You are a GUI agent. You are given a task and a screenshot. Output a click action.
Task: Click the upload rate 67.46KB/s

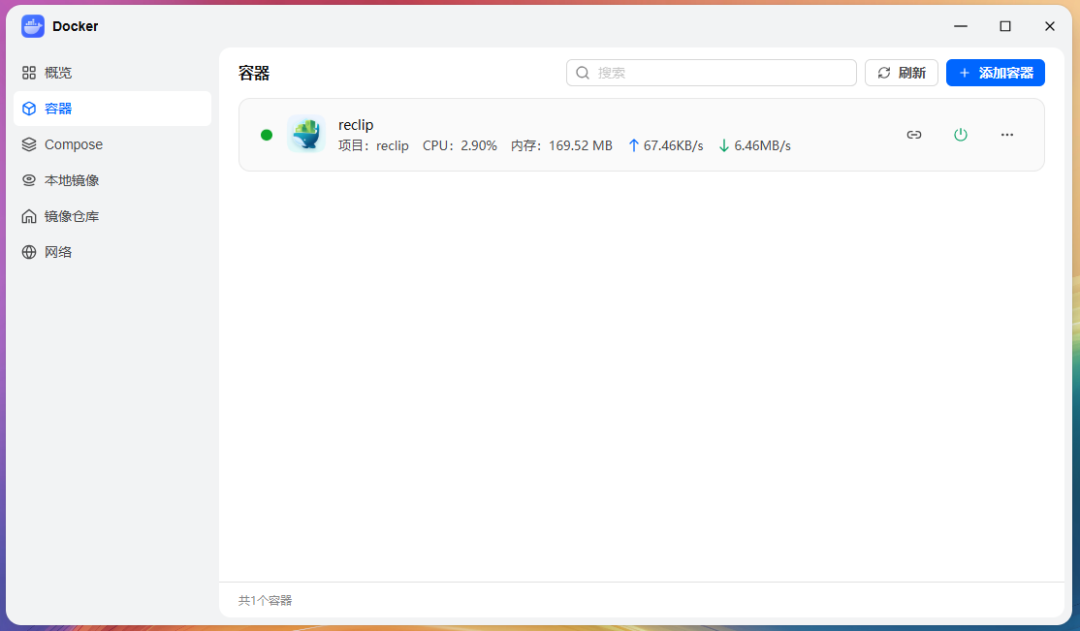(665, 145)
